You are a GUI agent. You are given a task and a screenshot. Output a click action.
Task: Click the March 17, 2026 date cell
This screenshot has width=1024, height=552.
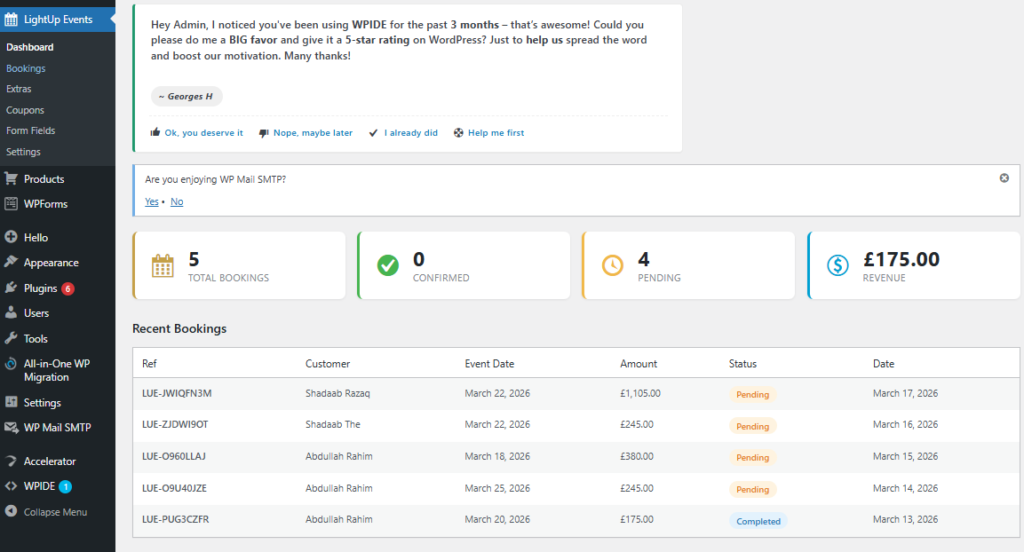(x=905, y=393)
